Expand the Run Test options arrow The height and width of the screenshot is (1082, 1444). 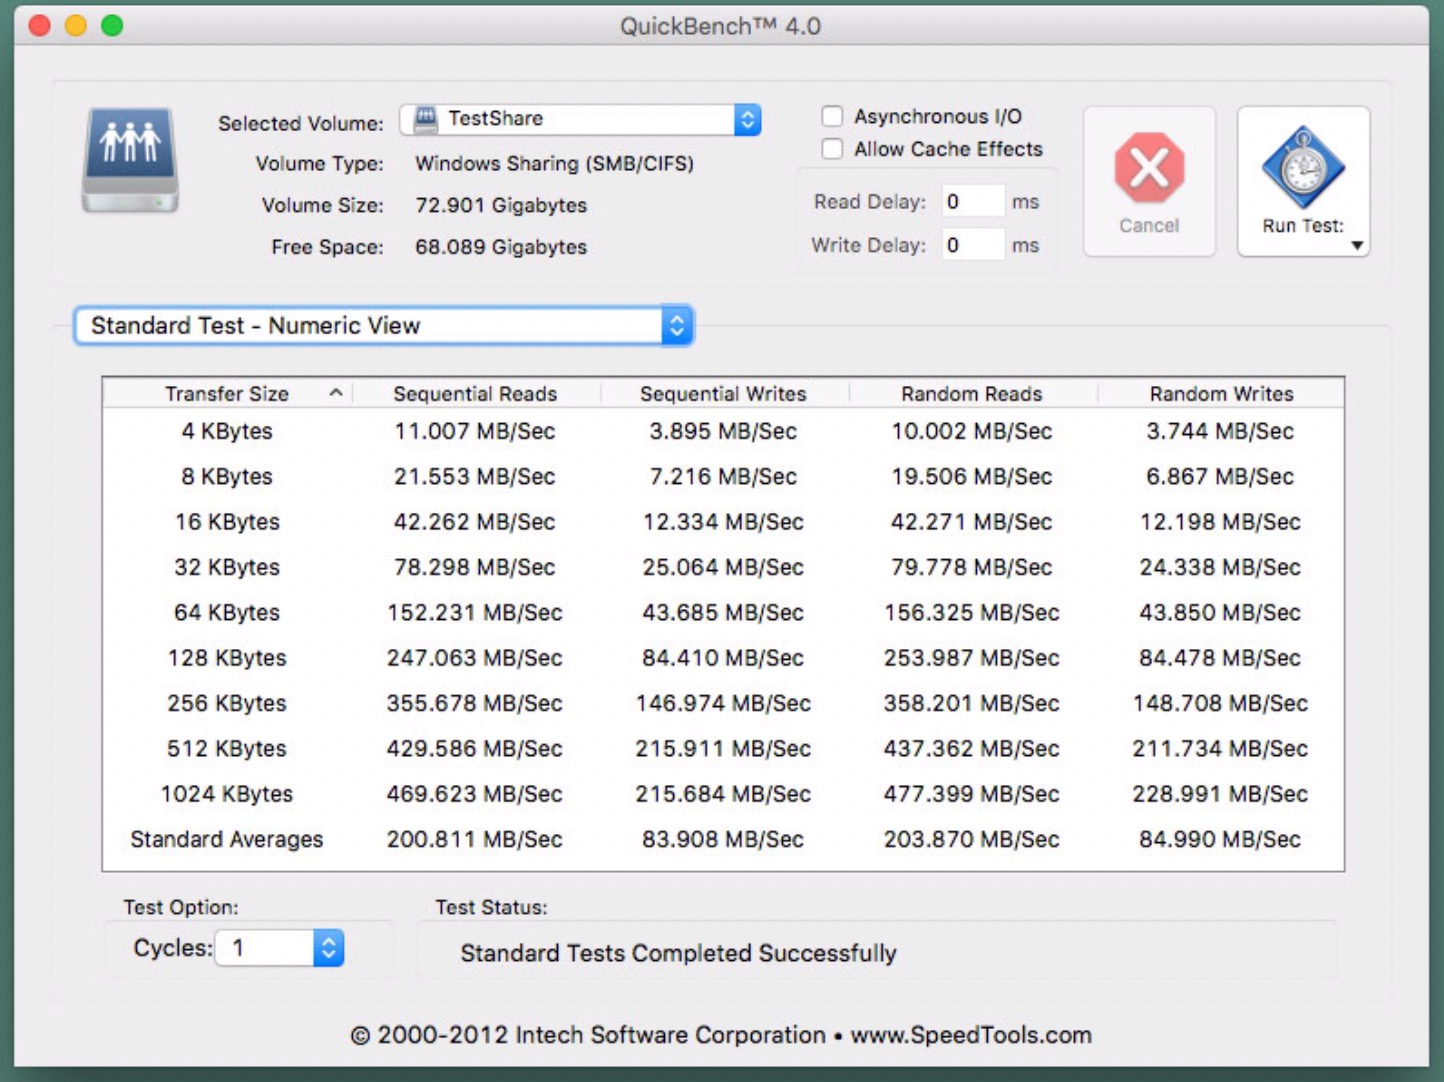(x=1357, y=245)
